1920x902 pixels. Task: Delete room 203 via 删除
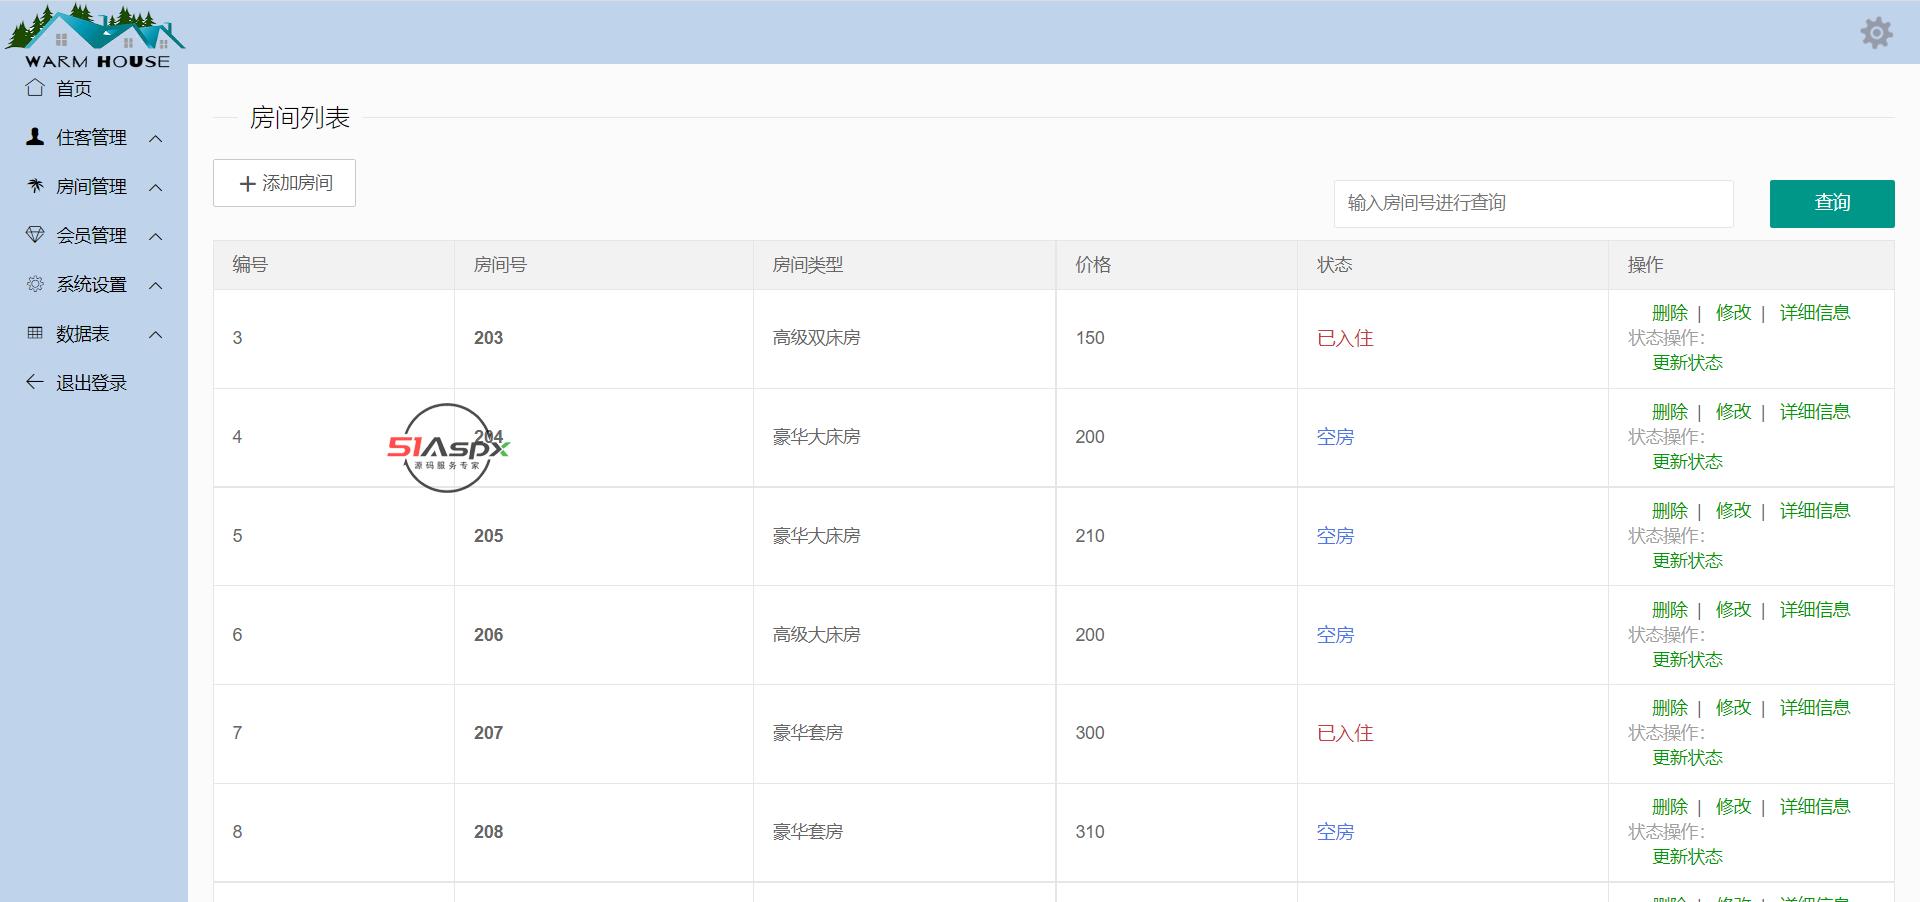pos(1670,313)
